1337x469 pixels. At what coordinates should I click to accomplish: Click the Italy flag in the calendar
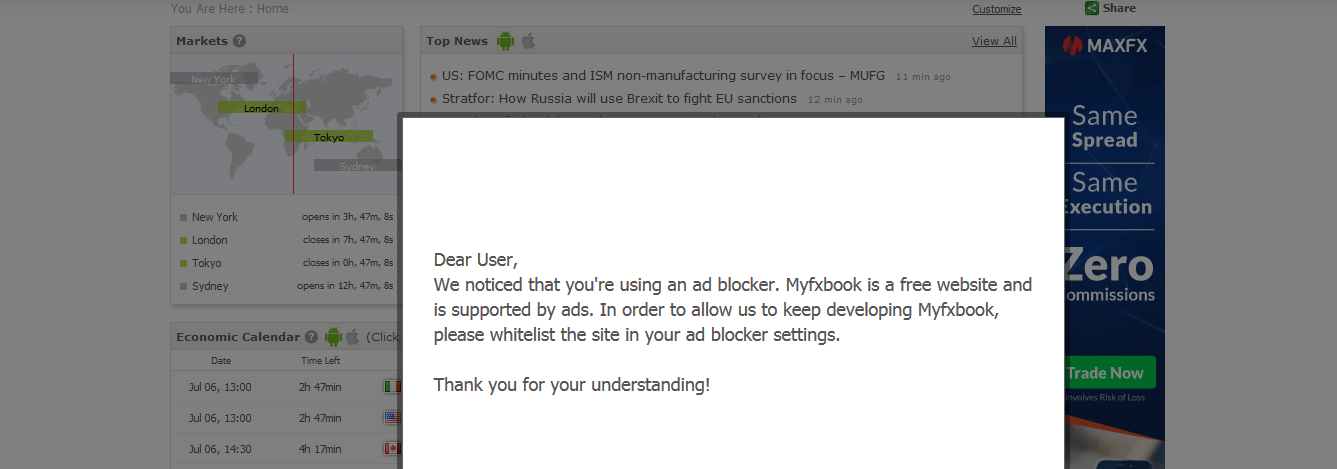[x=391, y=387]
